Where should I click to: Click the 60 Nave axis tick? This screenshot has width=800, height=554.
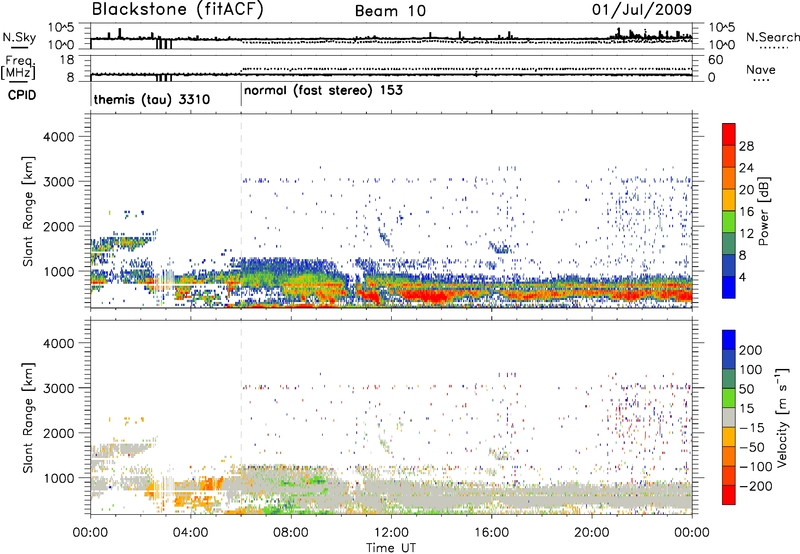[716, 60]
